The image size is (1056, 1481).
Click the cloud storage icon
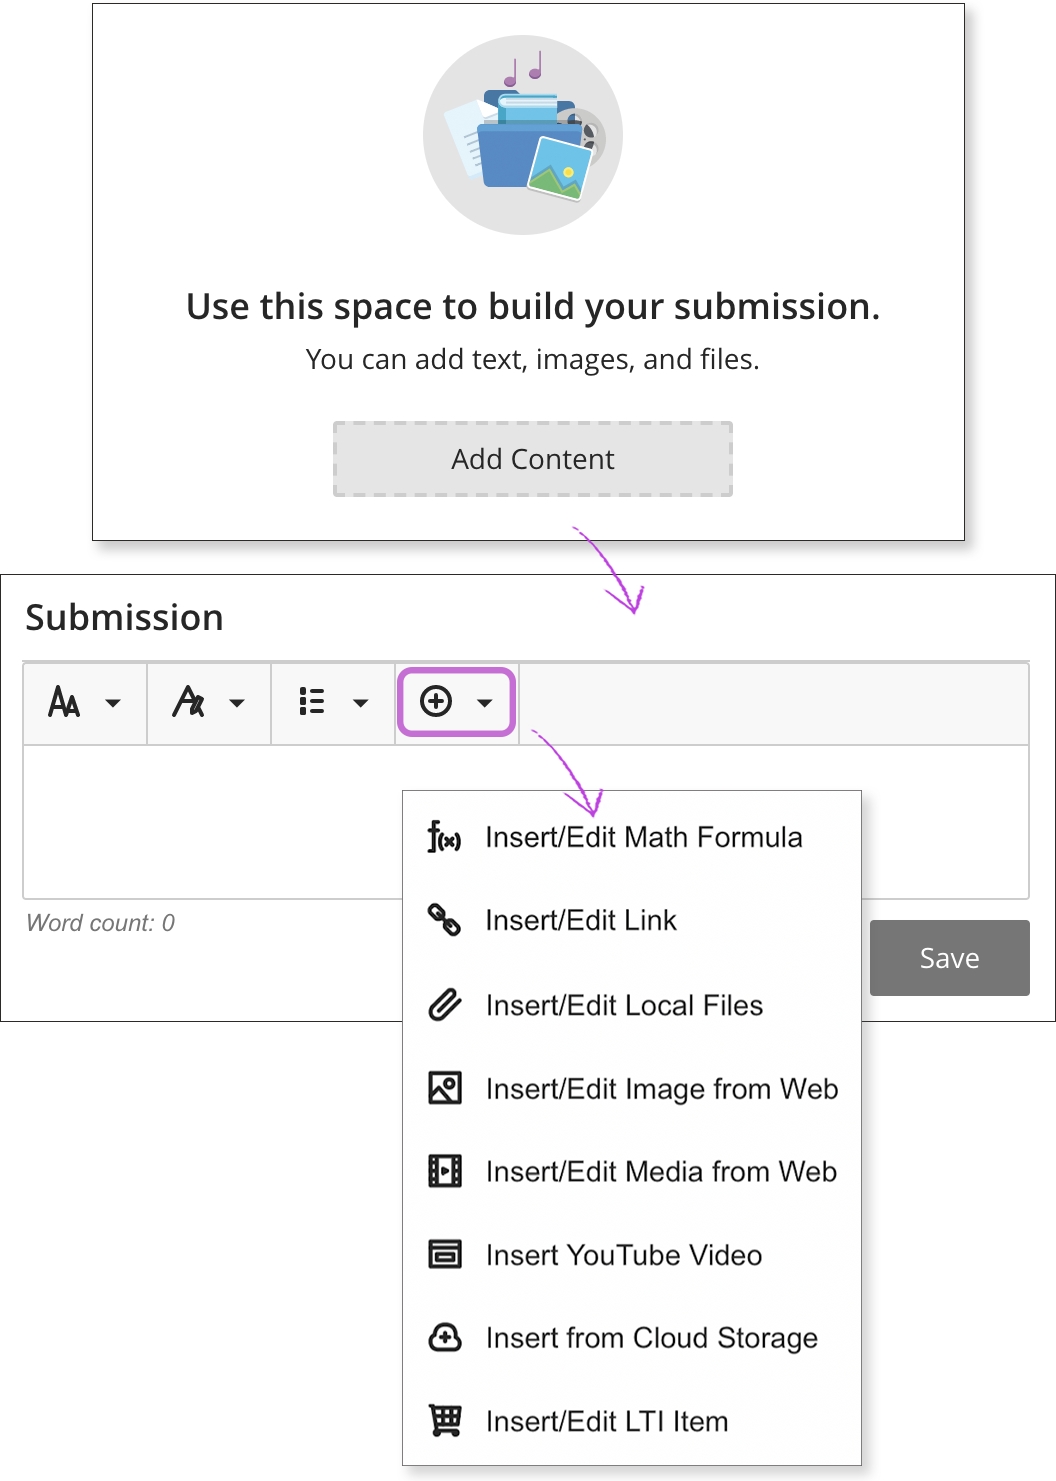pos(444,1337)
